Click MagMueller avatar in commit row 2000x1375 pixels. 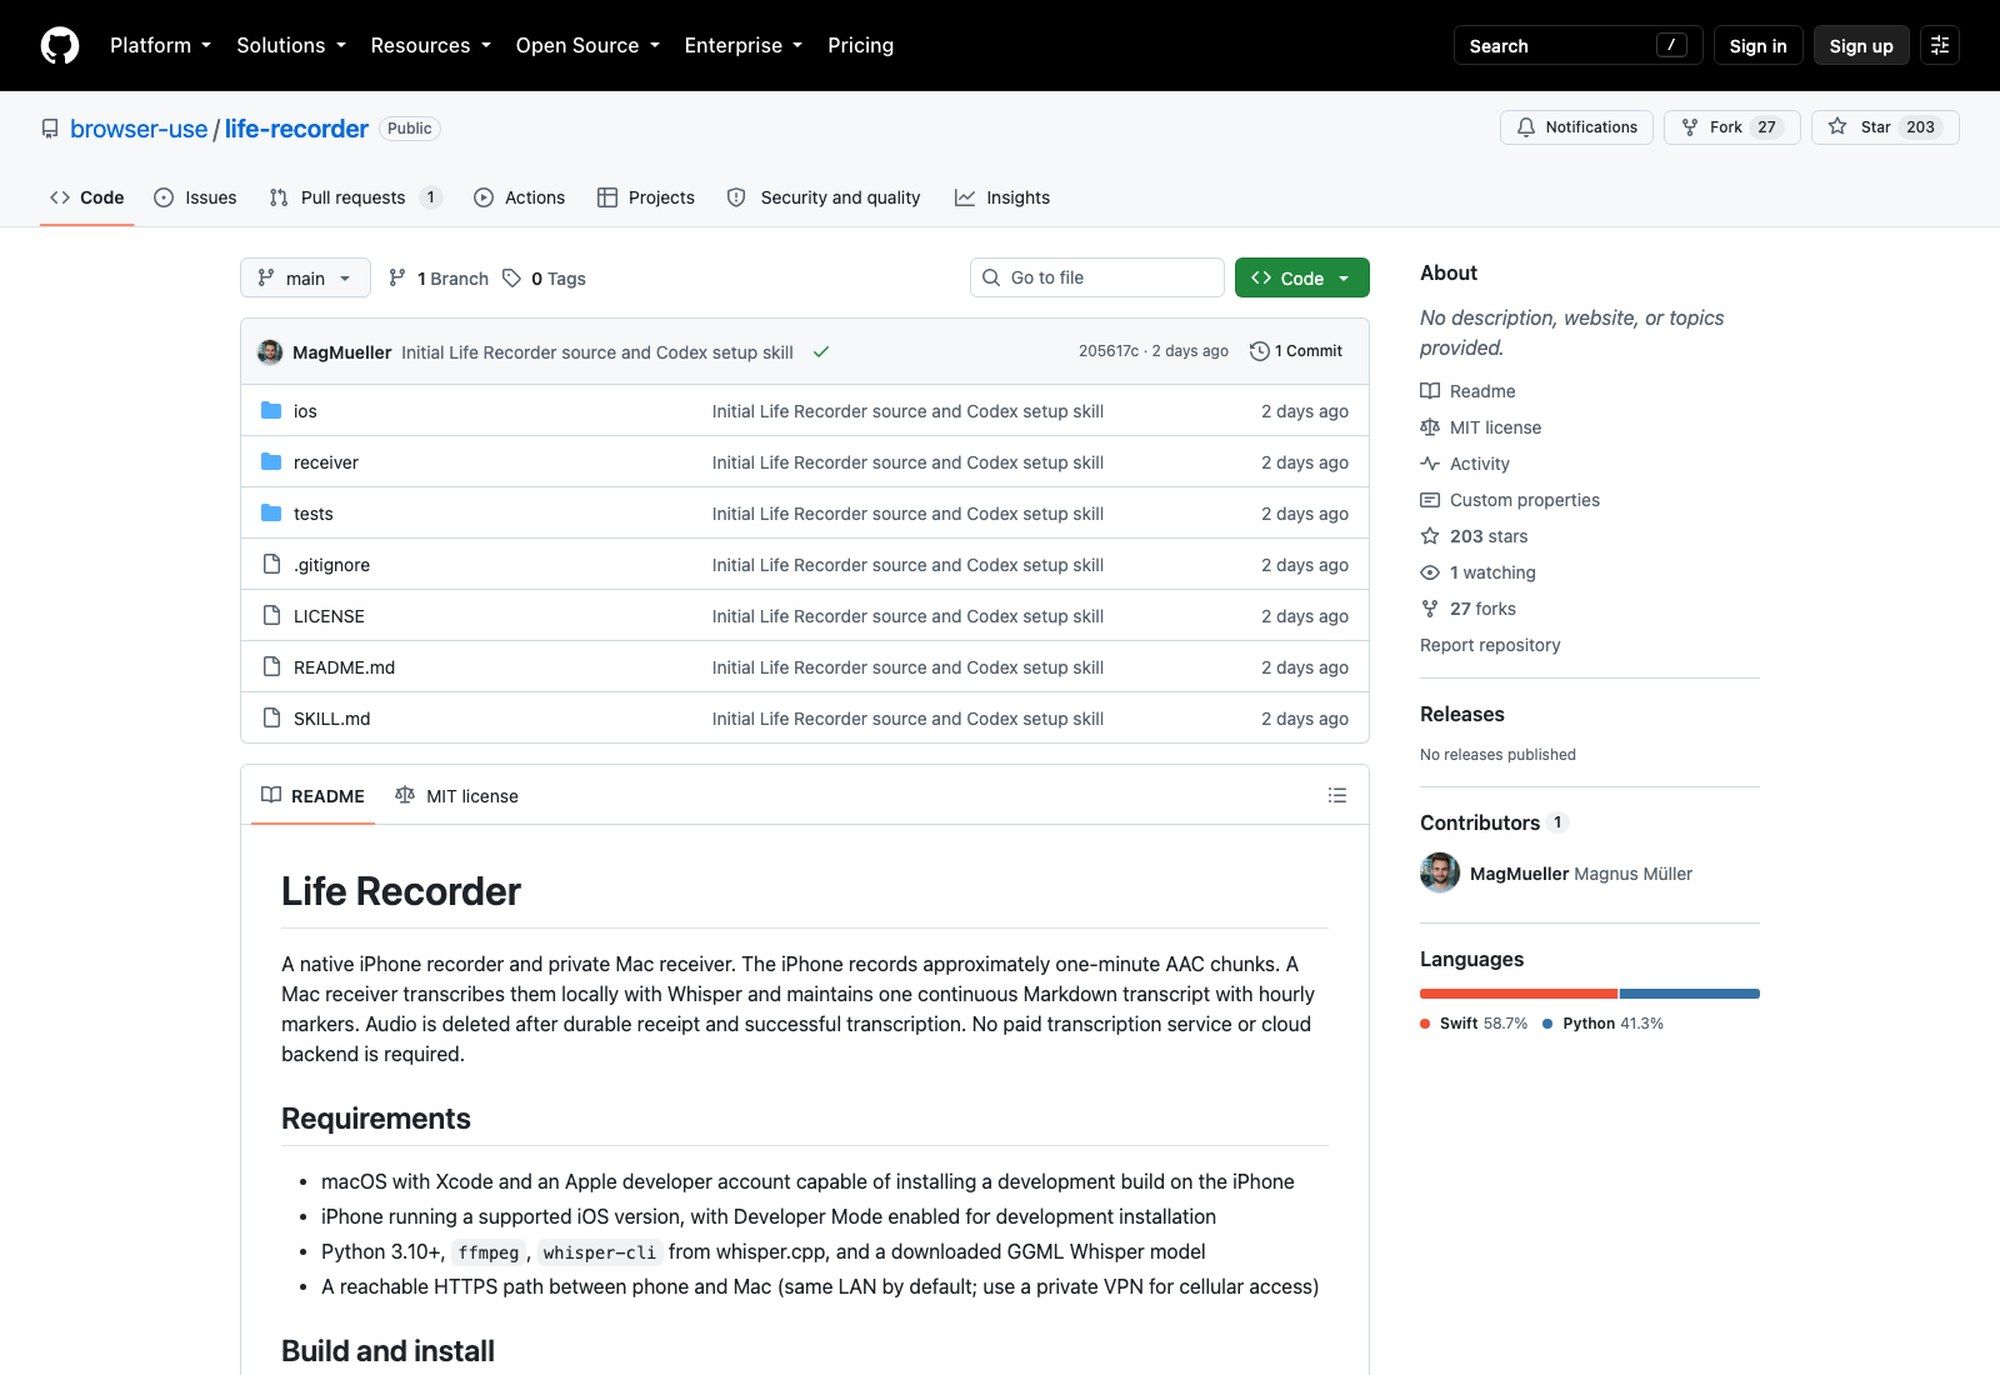pos(270,352)
